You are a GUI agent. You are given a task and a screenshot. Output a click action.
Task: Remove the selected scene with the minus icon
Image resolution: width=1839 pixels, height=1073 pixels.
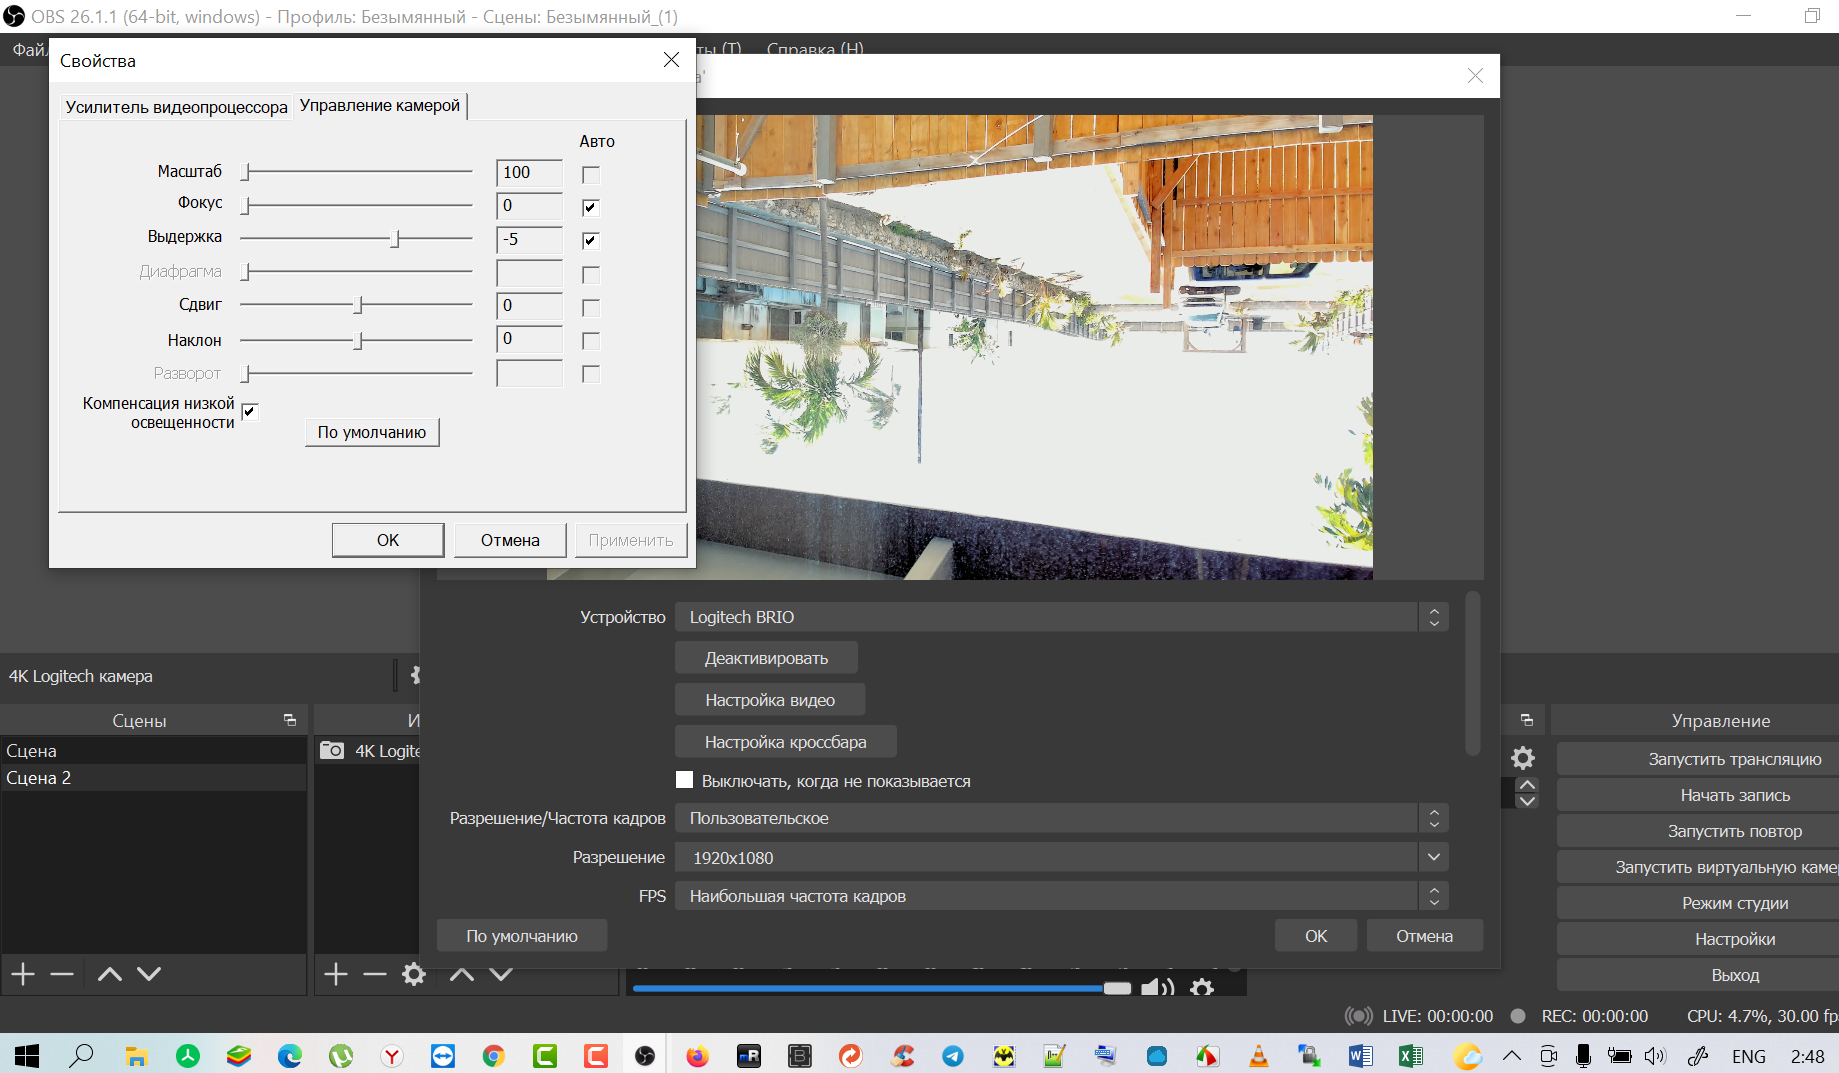(x=62, y=974)
